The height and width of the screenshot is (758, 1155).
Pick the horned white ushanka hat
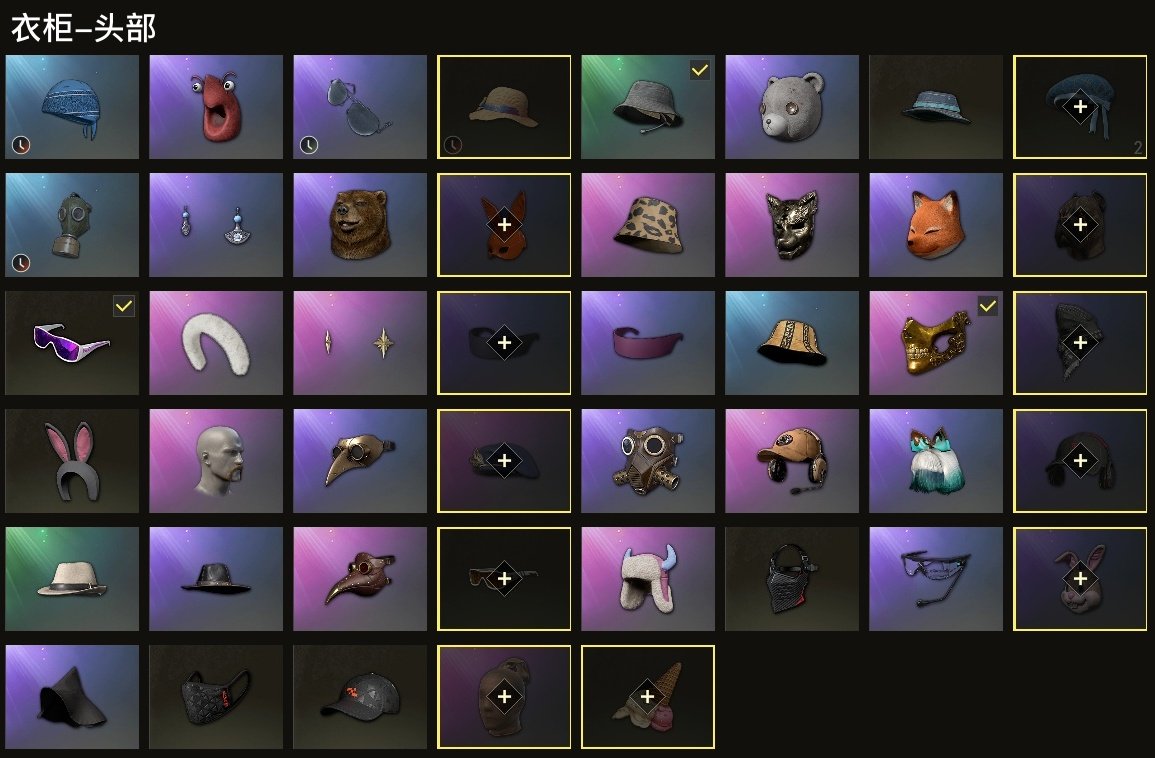[648, 579]
